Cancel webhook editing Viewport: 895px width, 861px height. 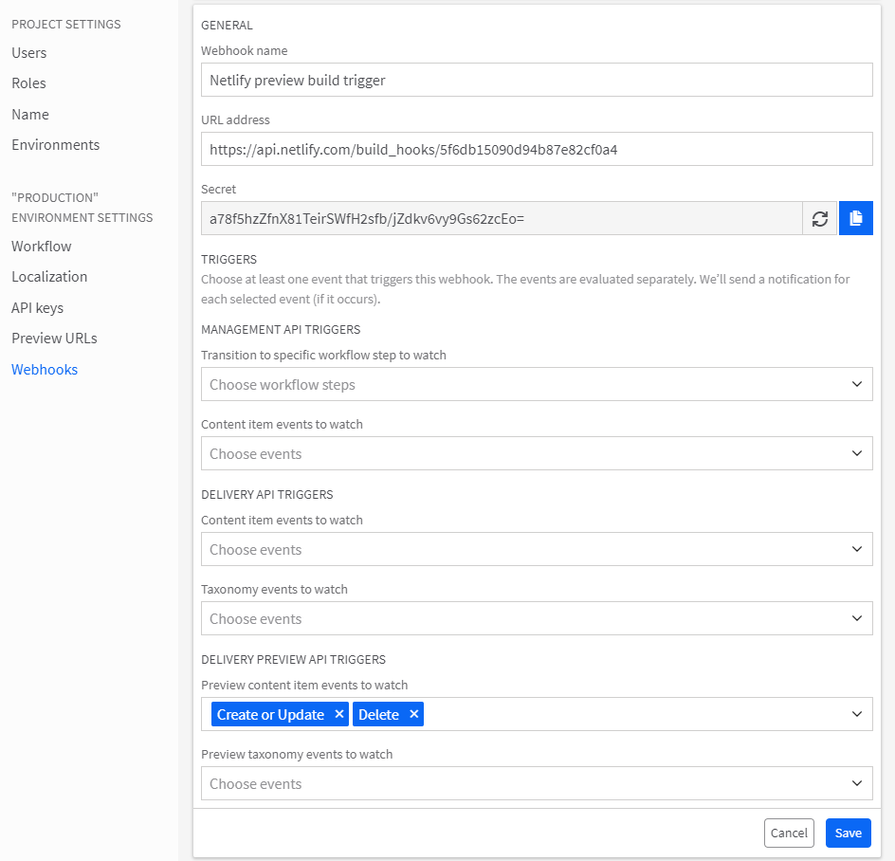pyautogui.click(x=789, y=833)
